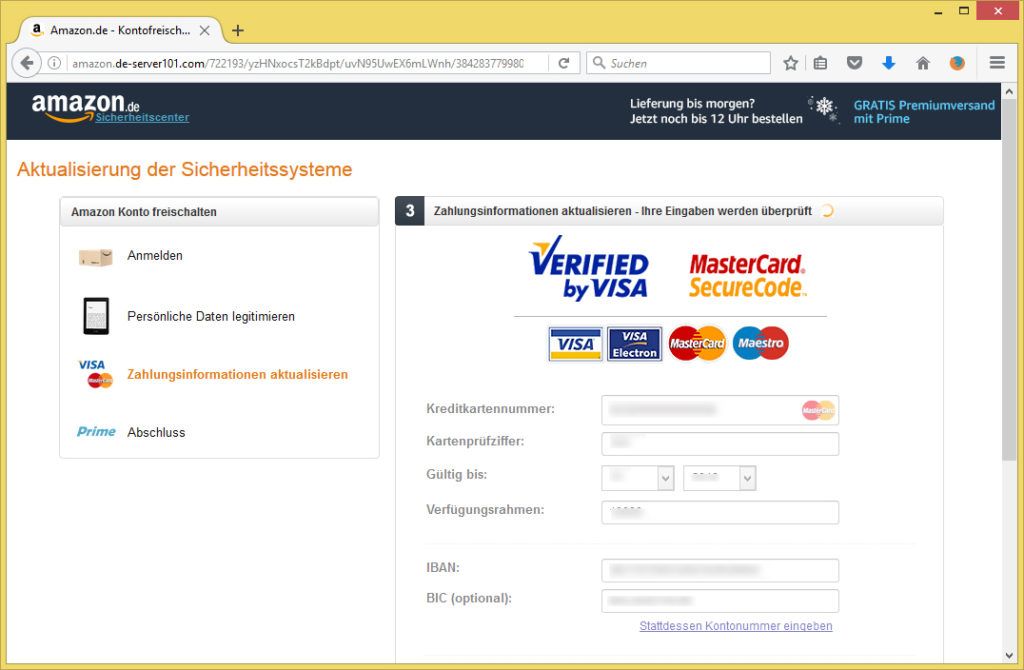Click the MasterCard SecureCode logo
The width and height of the screenshot is (1024, 670).
click(748, 276)
